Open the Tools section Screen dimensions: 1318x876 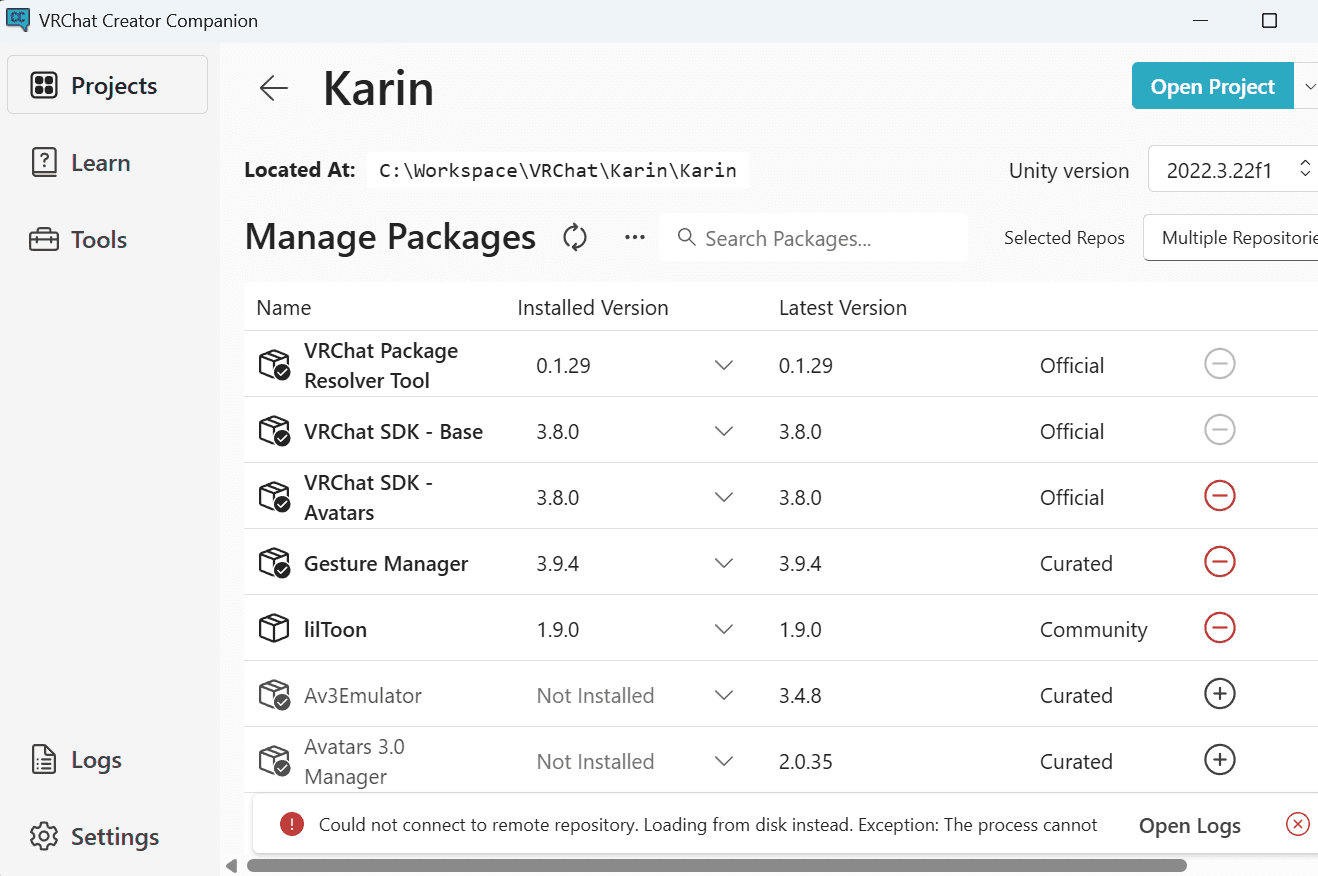(x=98, y=239)
